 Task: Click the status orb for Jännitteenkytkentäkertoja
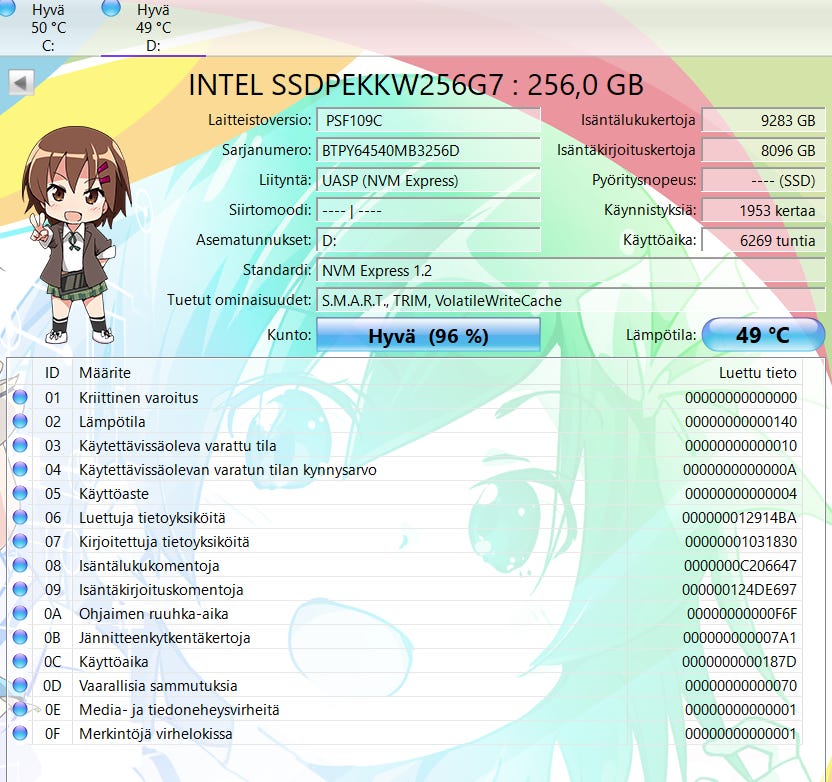[20, 637]
